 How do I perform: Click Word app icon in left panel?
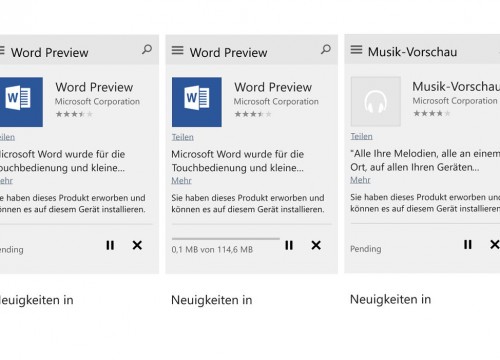point(21,102)
